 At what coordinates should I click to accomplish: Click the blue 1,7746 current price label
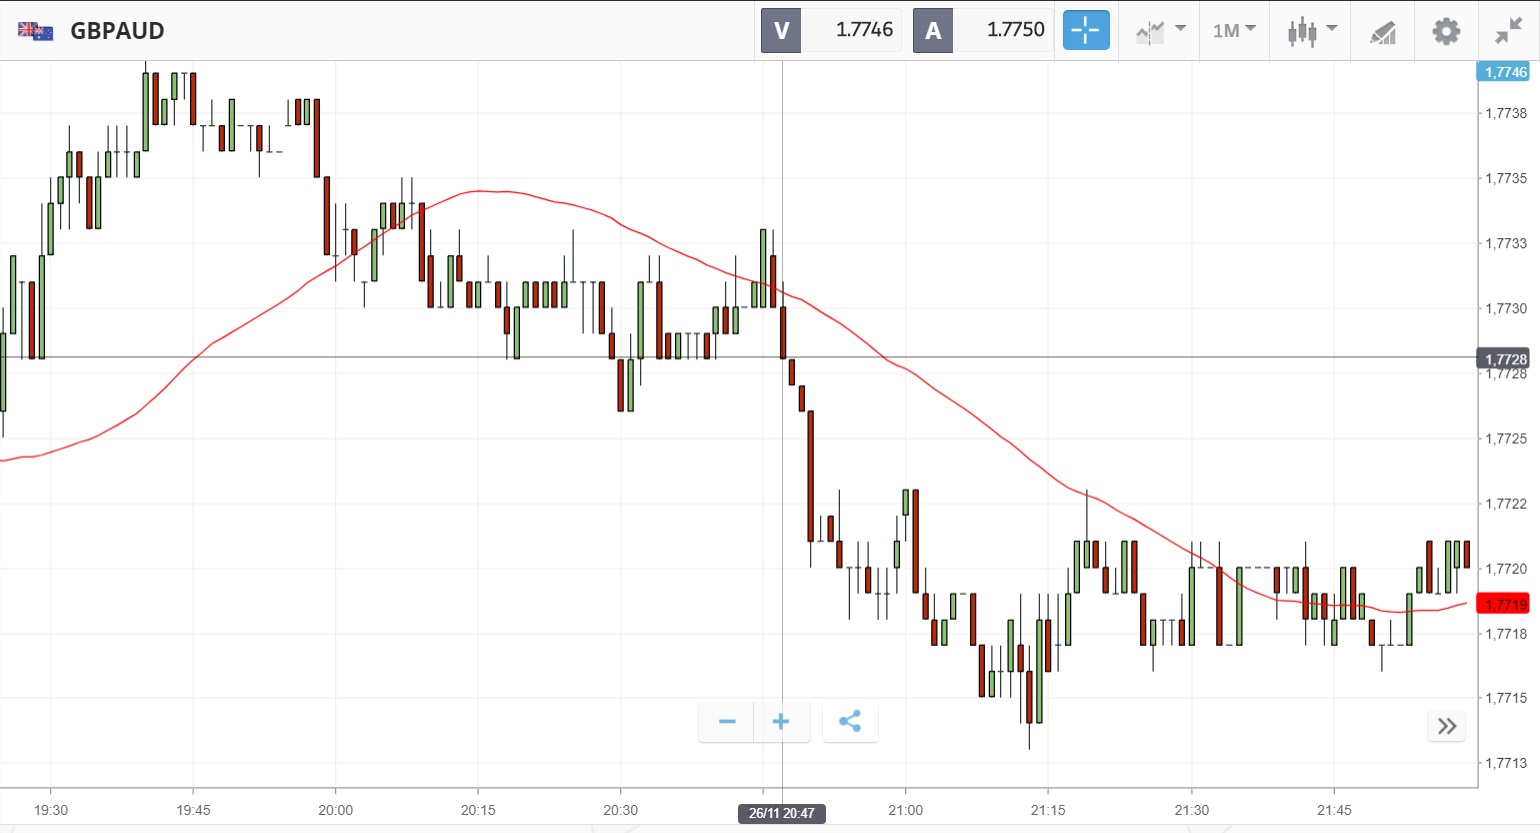pyautogui.click(x=1504, y=72)
